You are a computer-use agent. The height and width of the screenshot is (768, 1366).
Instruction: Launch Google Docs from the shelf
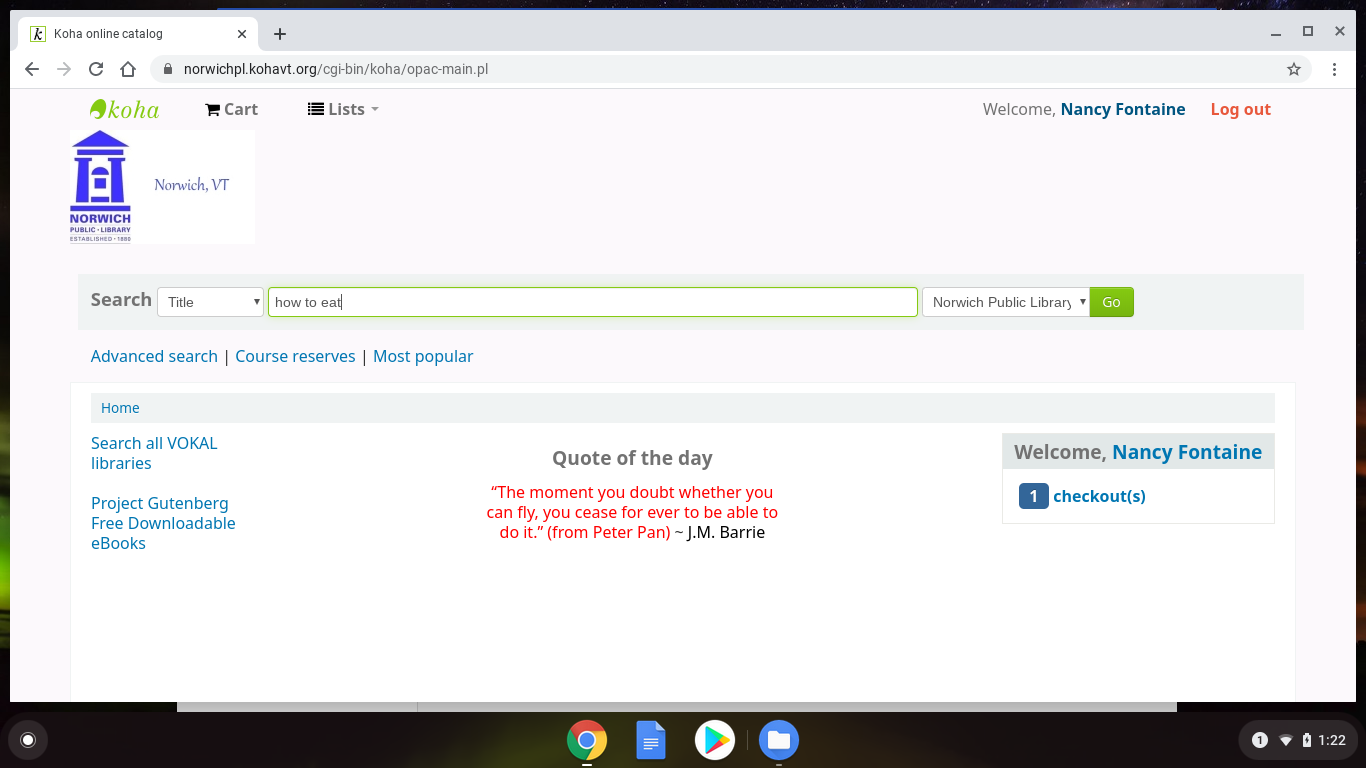tap(651, 740)
